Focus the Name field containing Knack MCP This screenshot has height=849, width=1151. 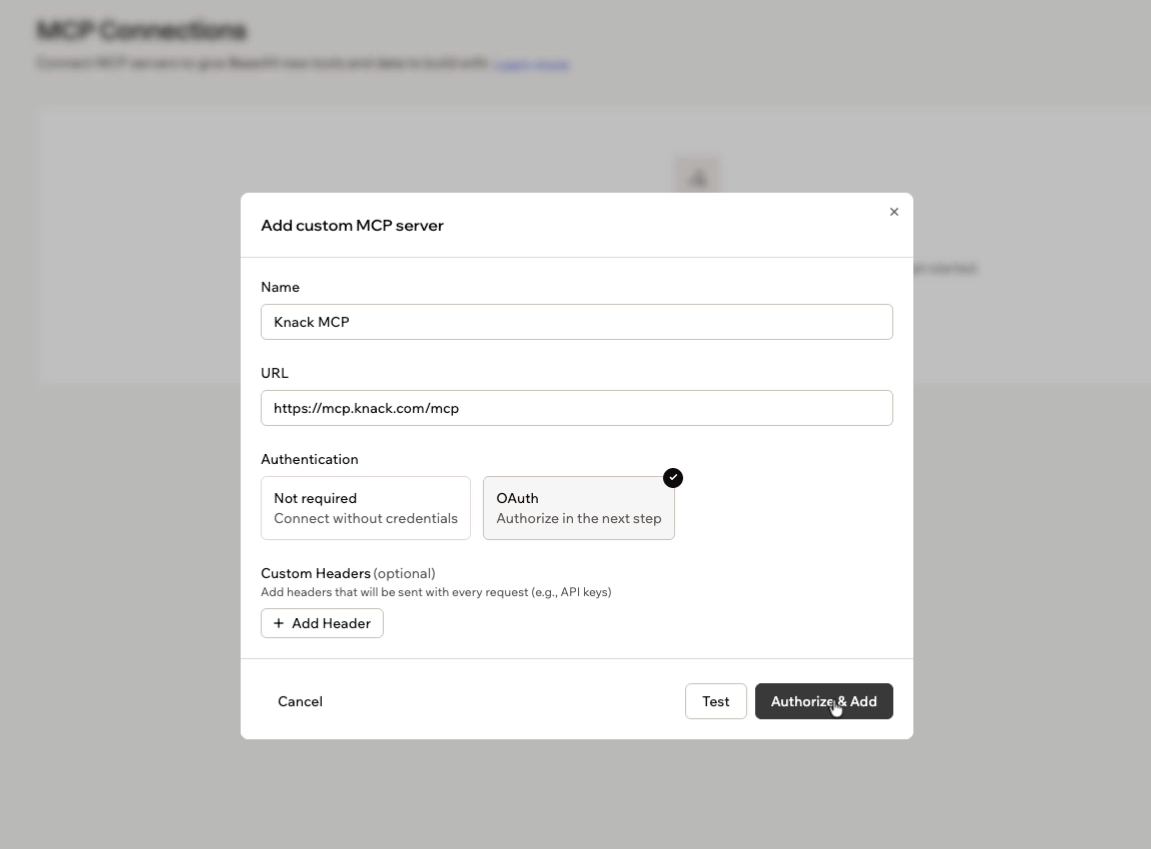pyautogui.click(x=576, y=322)
